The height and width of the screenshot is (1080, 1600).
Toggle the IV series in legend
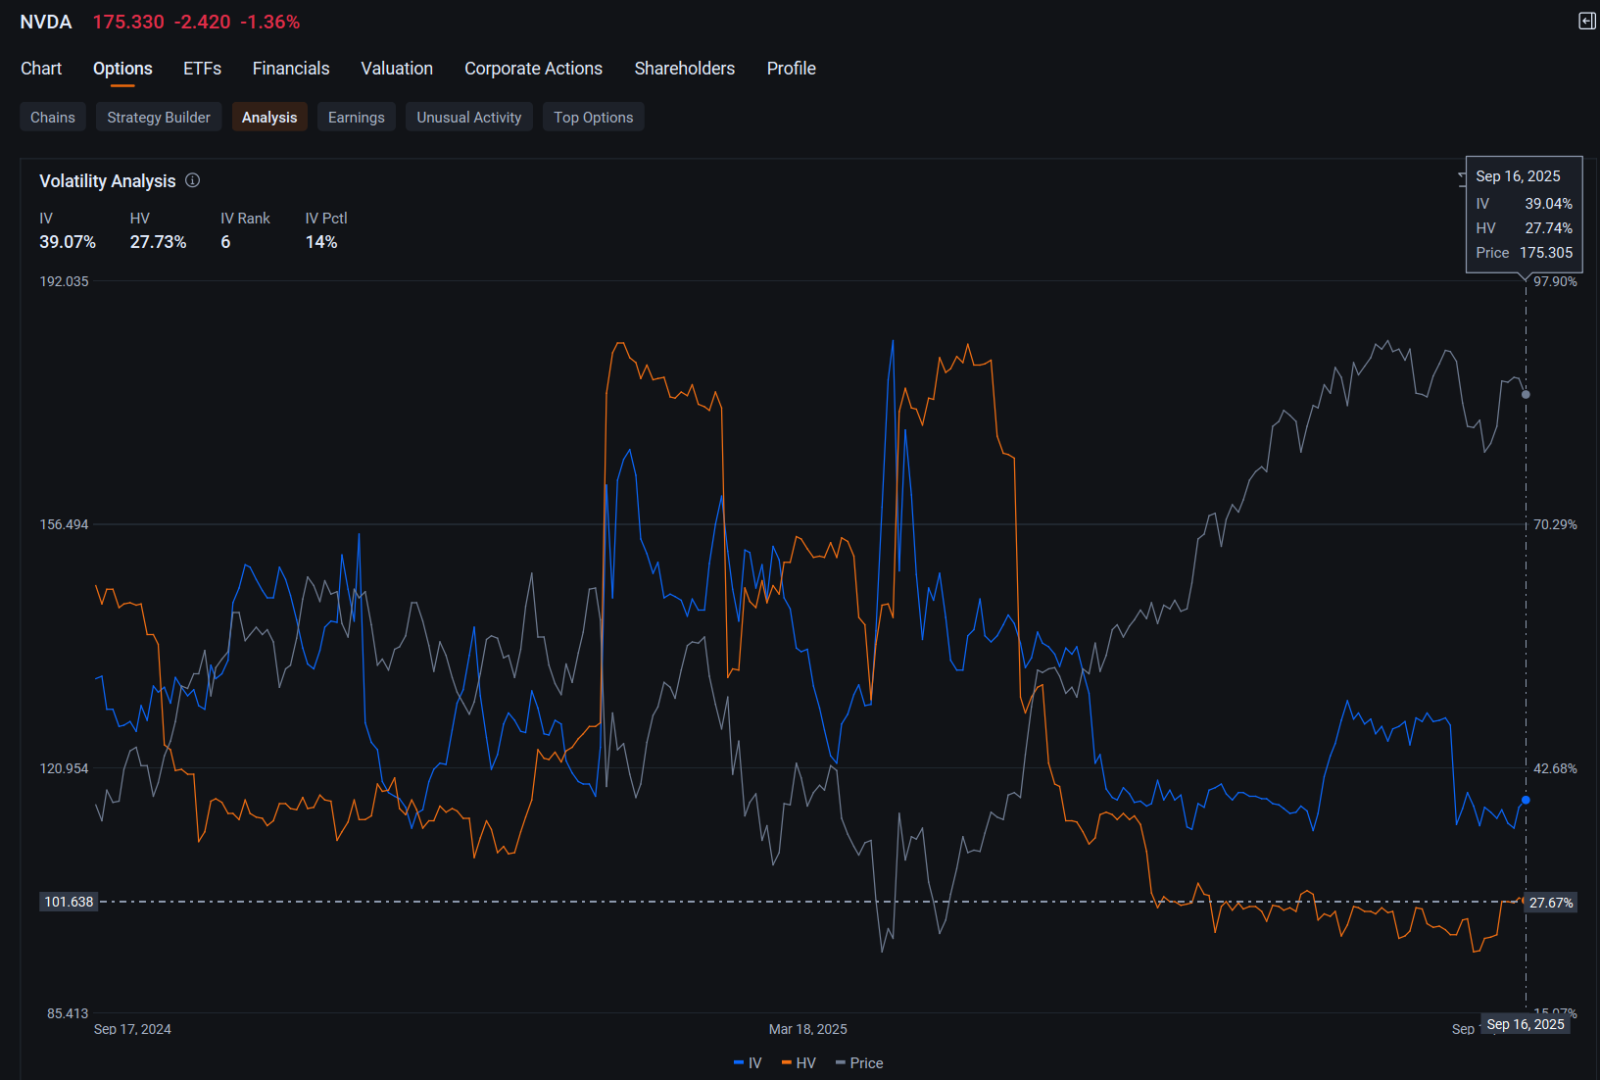748,1063
